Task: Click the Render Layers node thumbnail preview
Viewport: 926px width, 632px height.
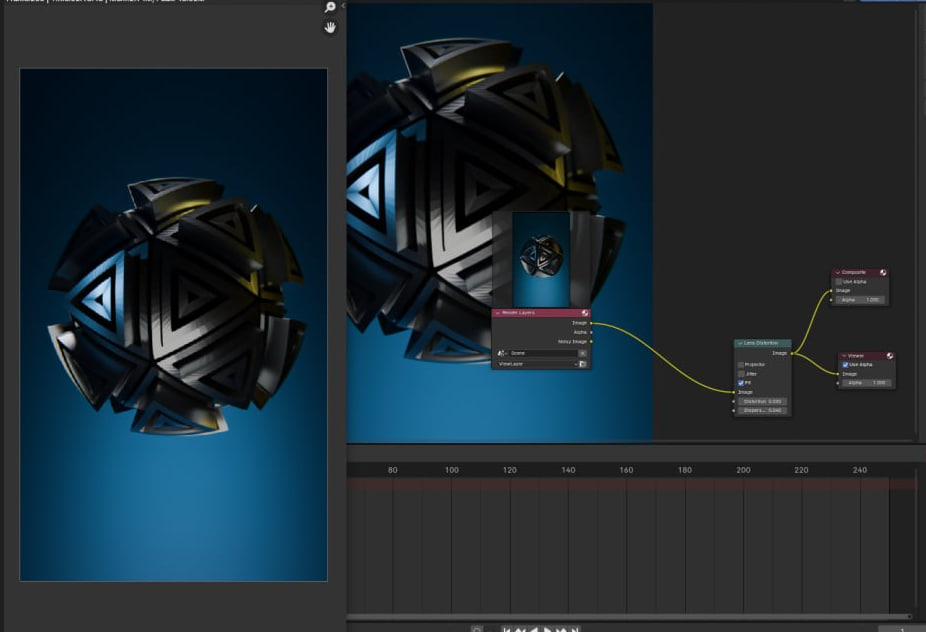Action: click(x=541, y=258)
